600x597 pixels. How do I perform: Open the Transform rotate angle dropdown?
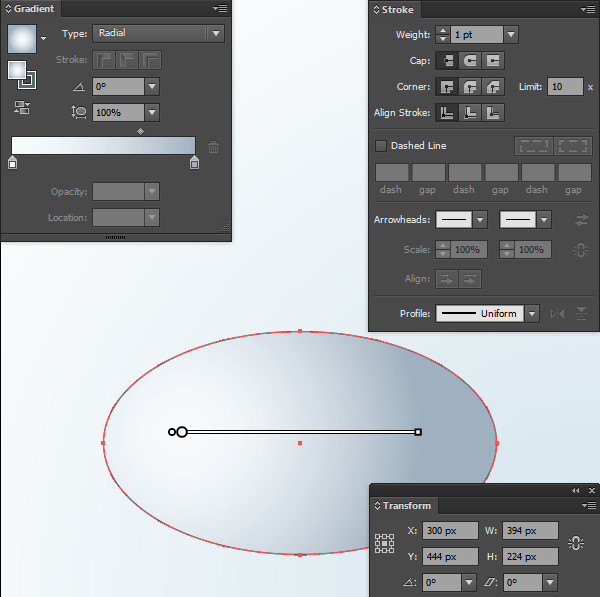tap(469, 583)
